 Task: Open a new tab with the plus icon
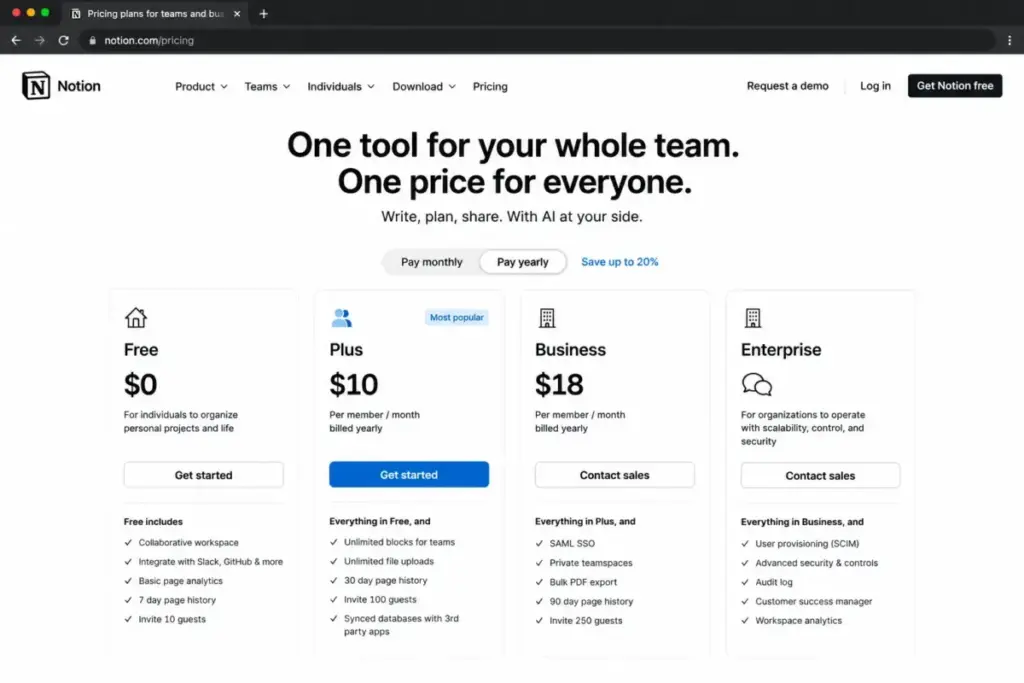(x=263, y=14)
